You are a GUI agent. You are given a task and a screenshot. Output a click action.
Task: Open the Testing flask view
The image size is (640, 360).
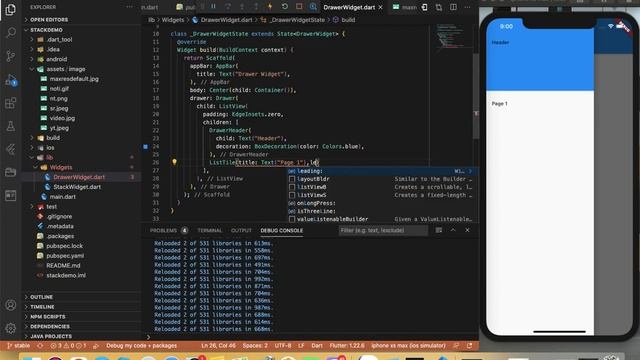pyautogui.click(x=11, y=126)
